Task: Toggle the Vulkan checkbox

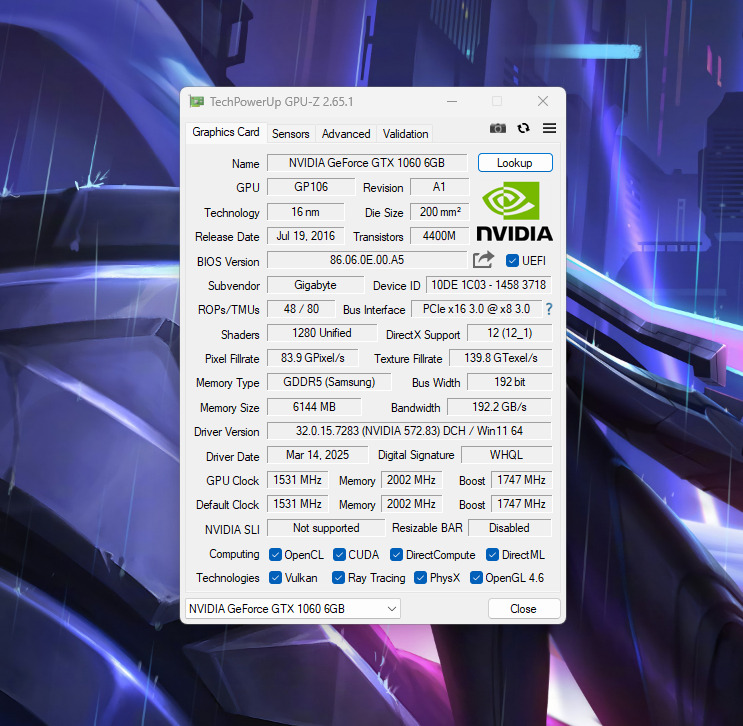Action: pyautogui.click(x=275, y=578)
